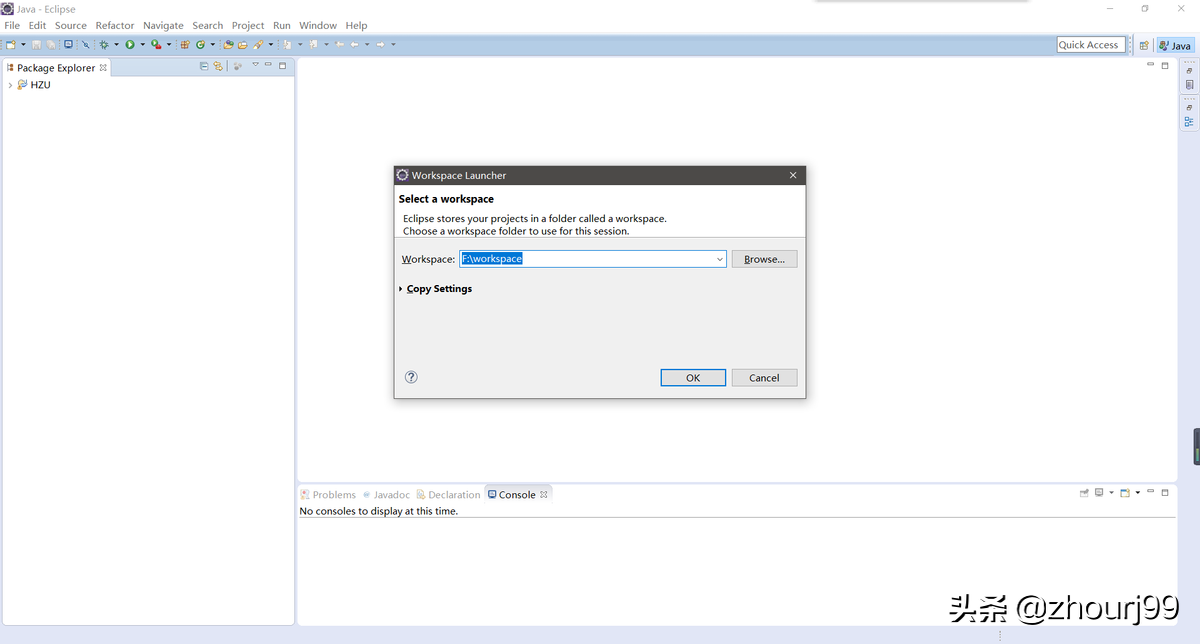Switch to the Javadoc tab
This screenshot has height=644, width=1200.
point(386,494)
